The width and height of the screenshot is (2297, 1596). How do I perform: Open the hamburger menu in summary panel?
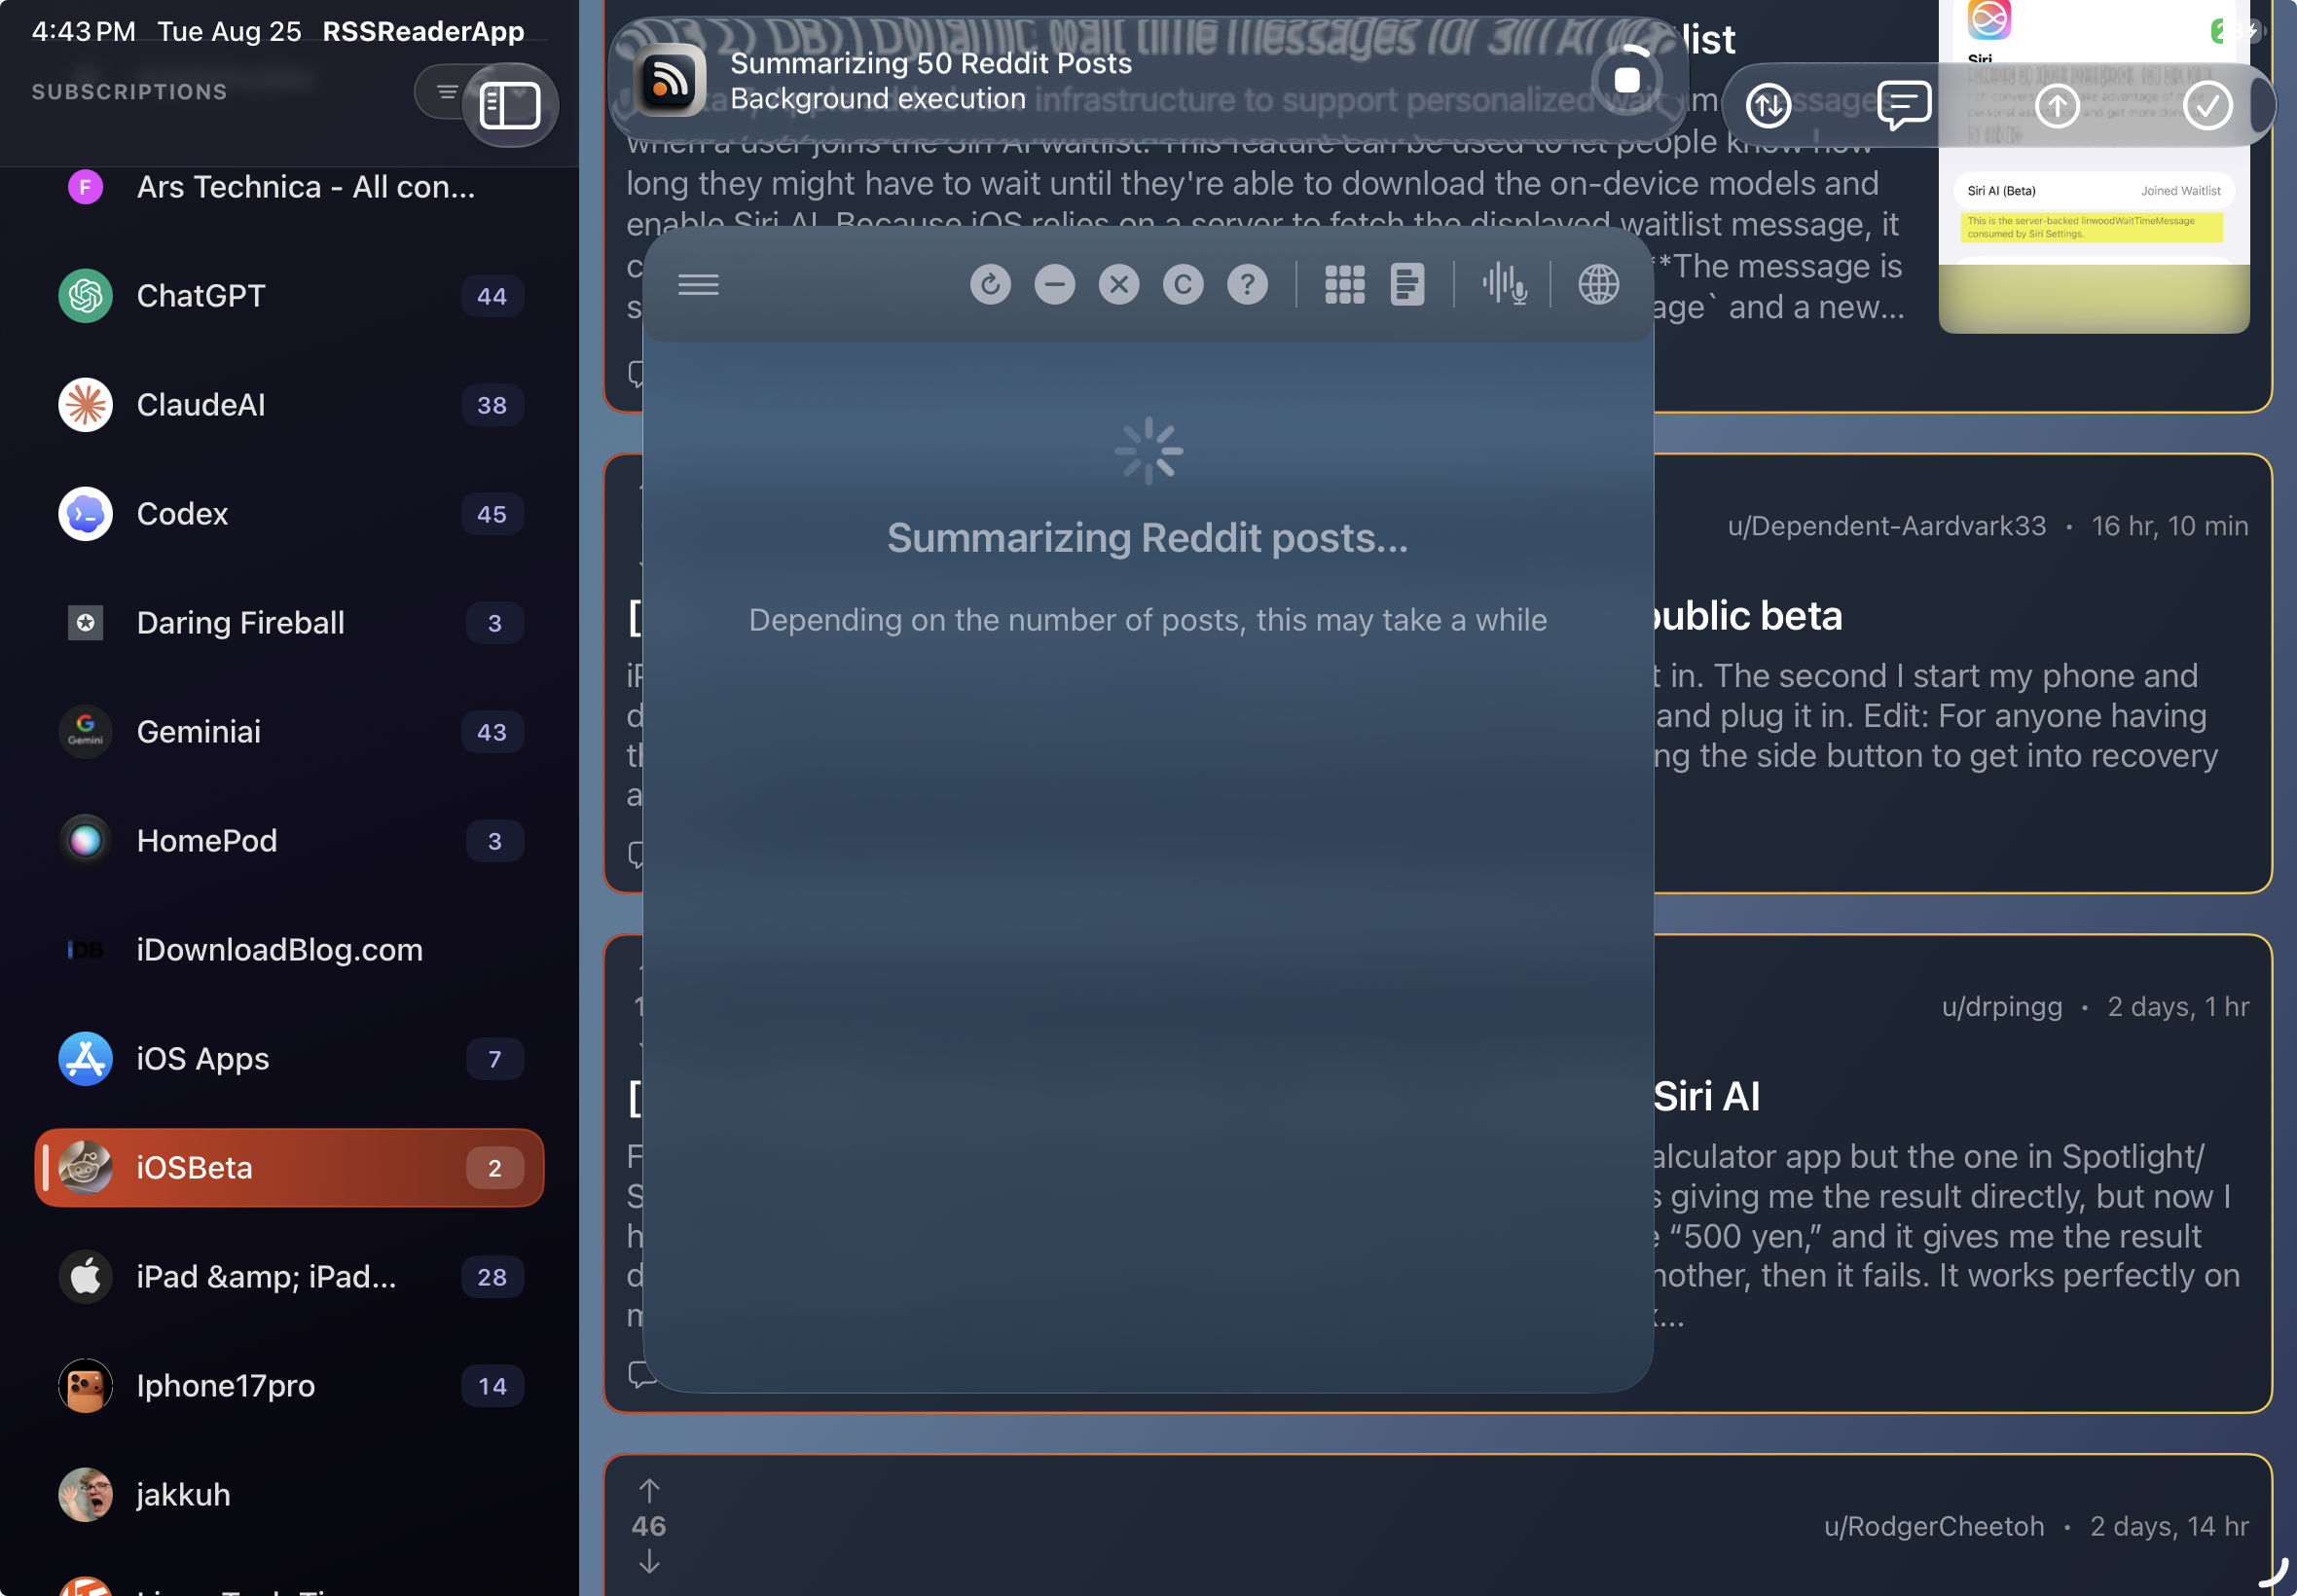pyautogui.click(x=698, y=285)
